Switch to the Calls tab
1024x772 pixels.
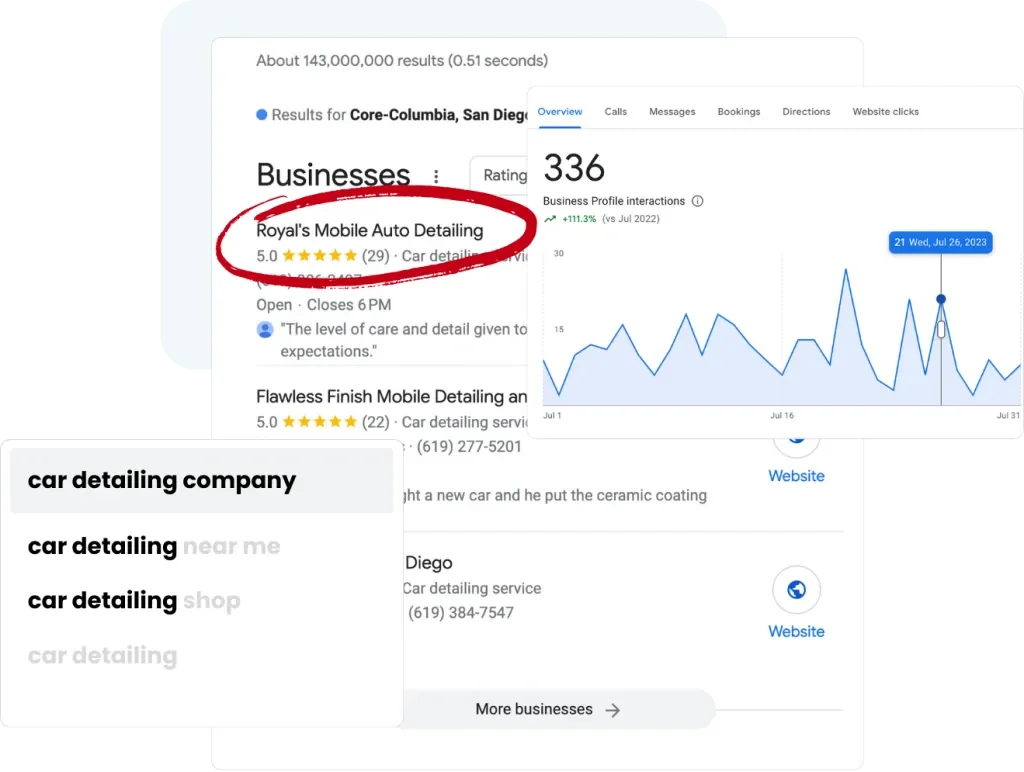615,112
